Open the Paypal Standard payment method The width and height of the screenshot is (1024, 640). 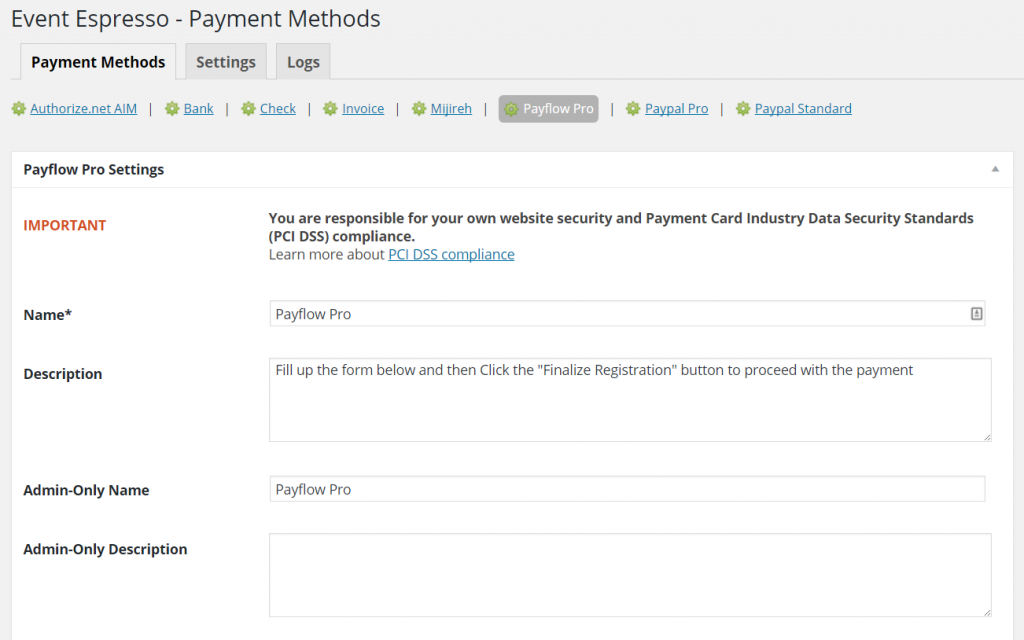pyautogui.click(x=803, y=108)
